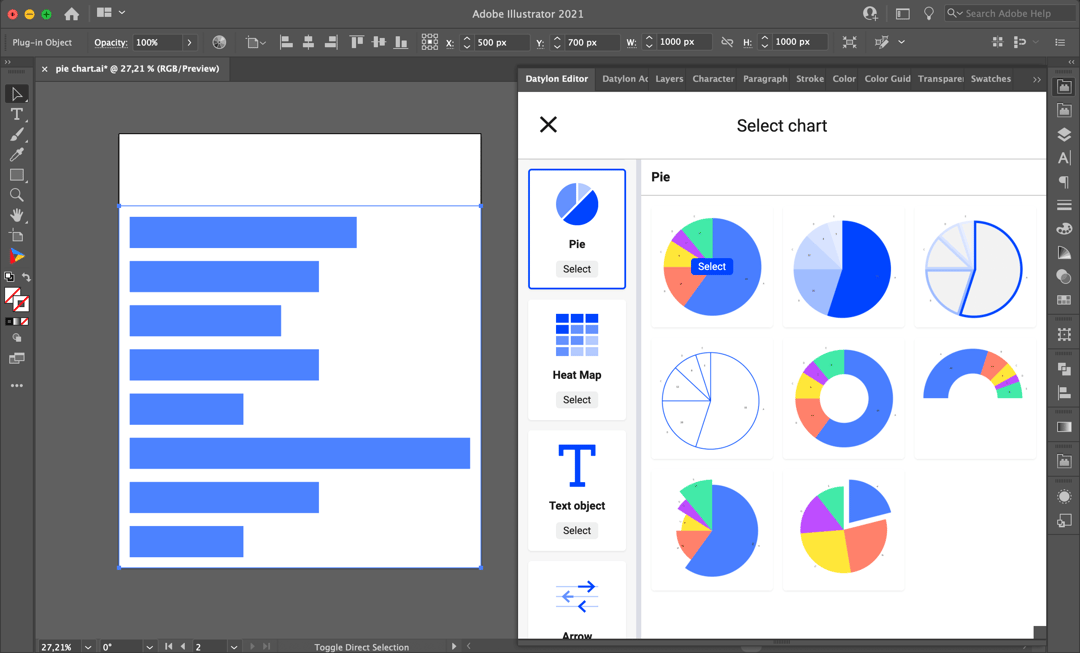Viewport: 1080px width, 653px height.
Task: Select the Rectangle tool
Action: (x=17, y=175)
